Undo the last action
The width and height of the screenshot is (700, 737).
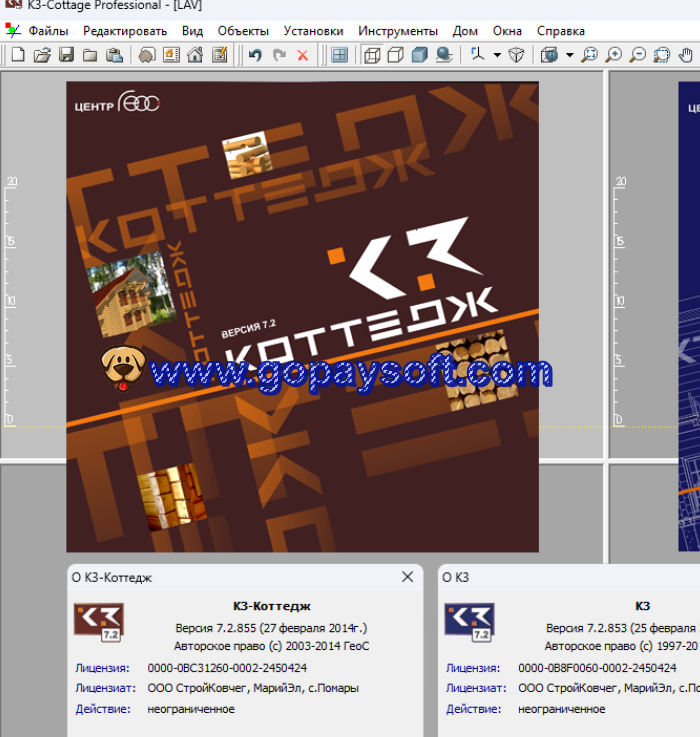(x=255, y=55)
